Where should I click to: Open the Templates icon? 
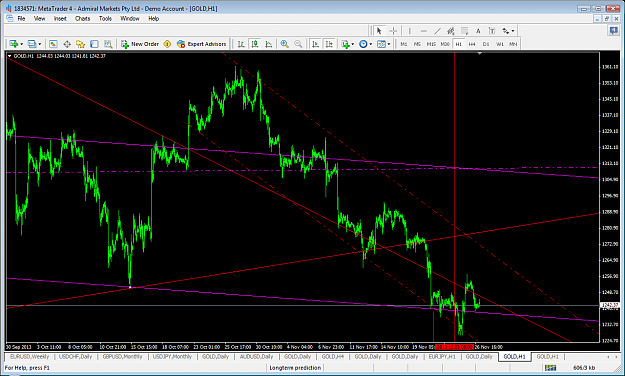(381, 44)
